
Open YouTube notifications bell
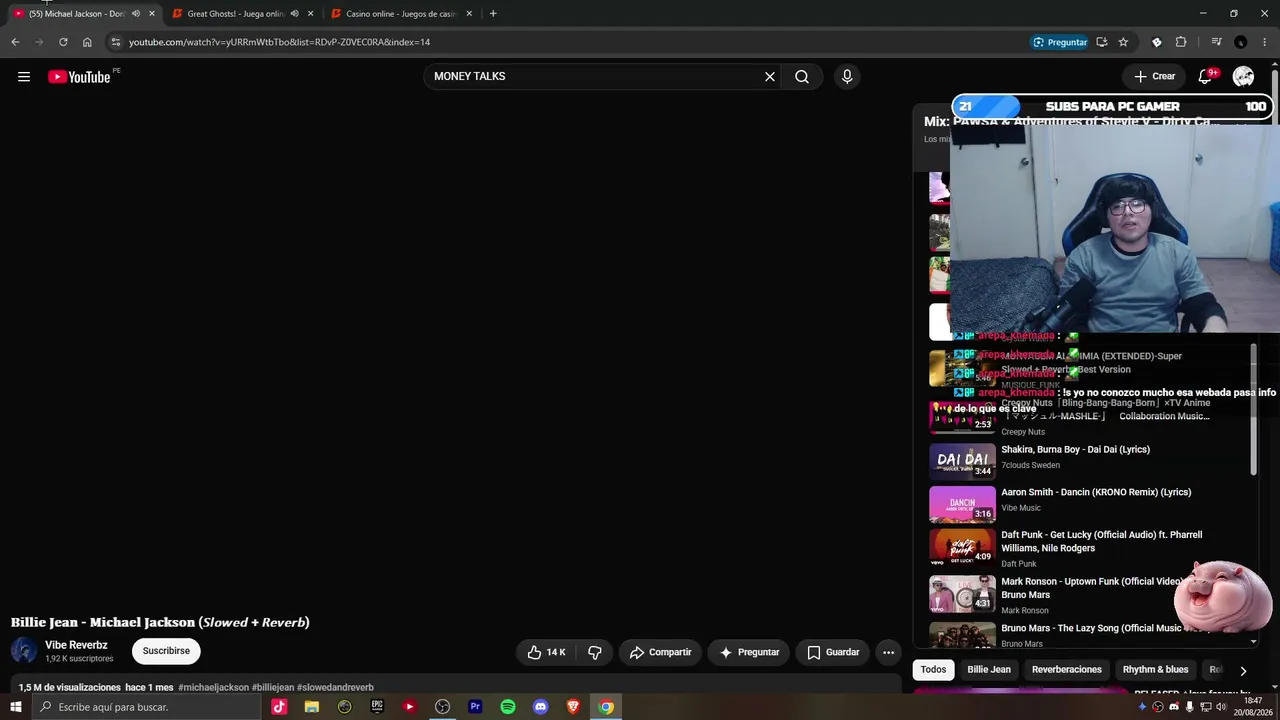tap(1205, 77)
